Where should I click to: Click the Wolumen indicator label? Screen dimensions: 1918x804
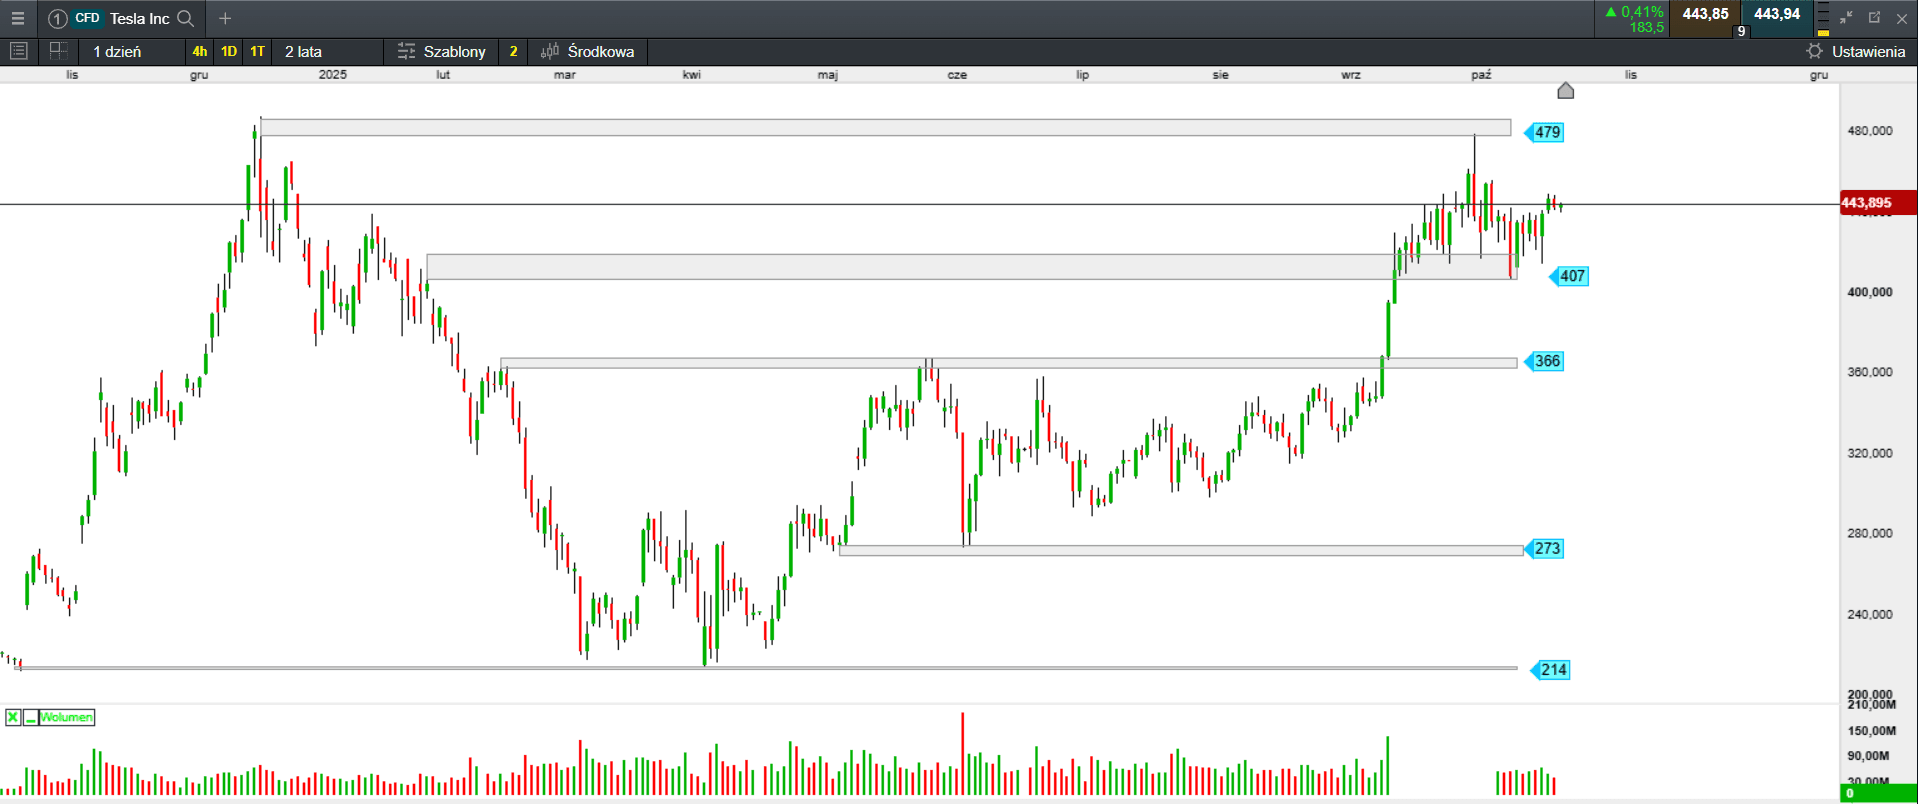click(67, 717)
